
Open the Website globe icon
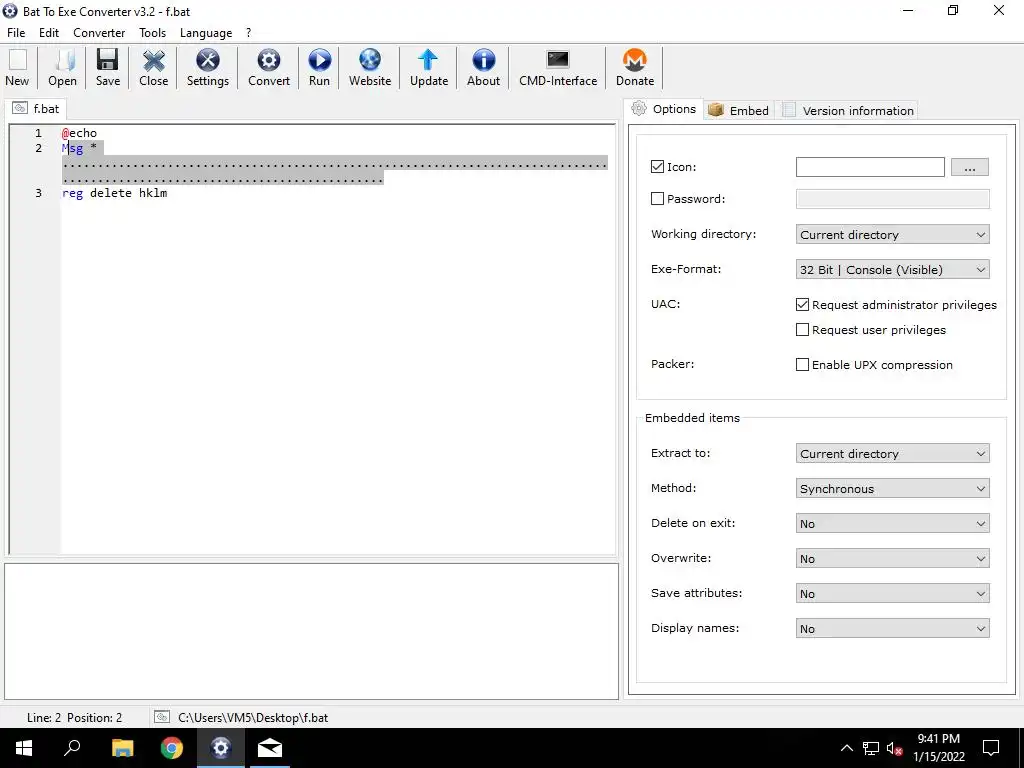(370, 60)
